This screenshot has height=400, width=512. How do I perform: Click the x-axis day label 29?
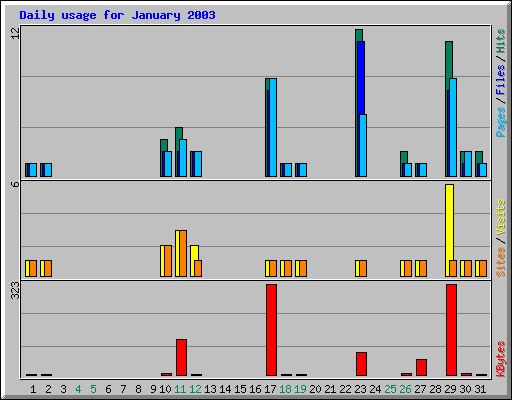[450, 389]
